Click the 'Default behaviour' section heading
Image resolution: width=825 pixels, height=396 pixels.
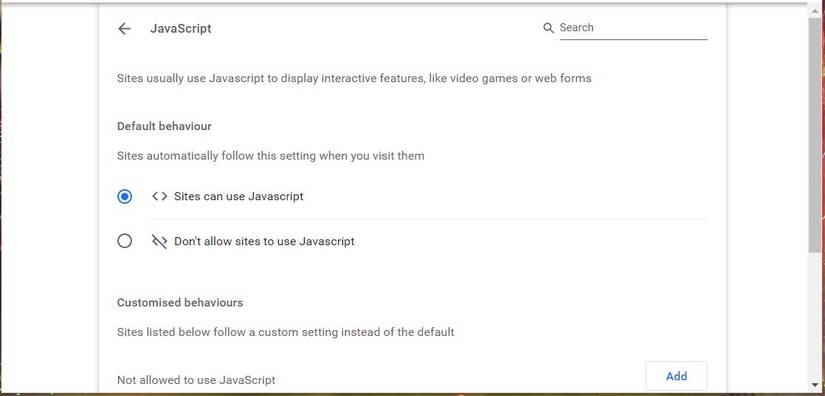coord(164,126)
